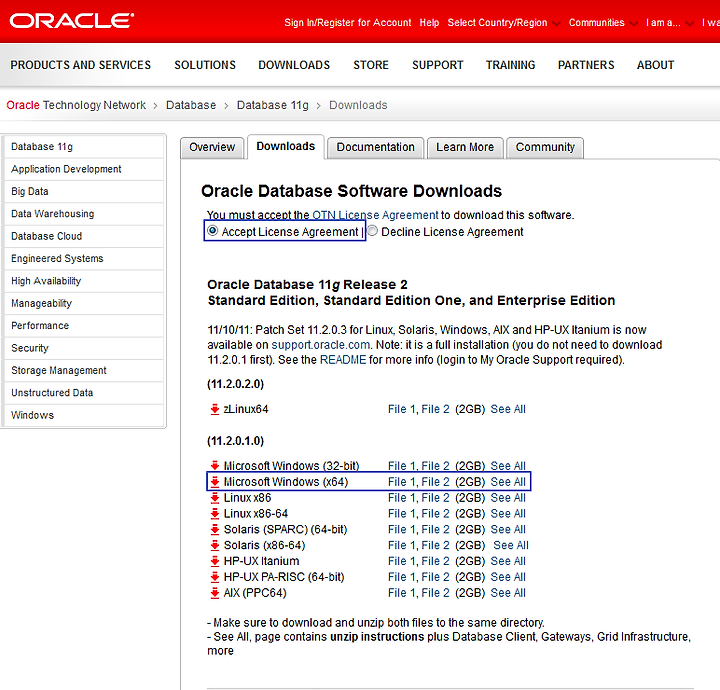720x690 pixels.
Task: Click Sign In/Register for Account link
Action: click(x=348, y=22)
